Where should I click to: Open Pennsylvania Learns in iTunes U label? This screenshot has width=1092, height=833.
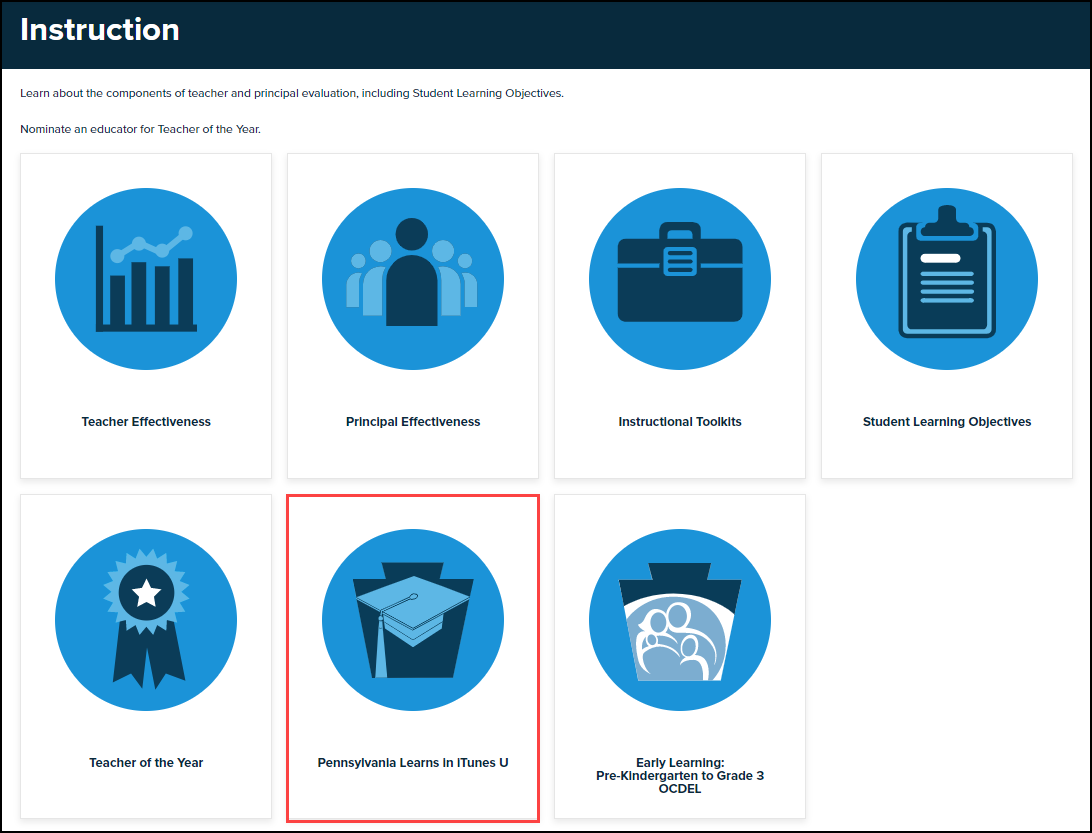click(413, 763)
